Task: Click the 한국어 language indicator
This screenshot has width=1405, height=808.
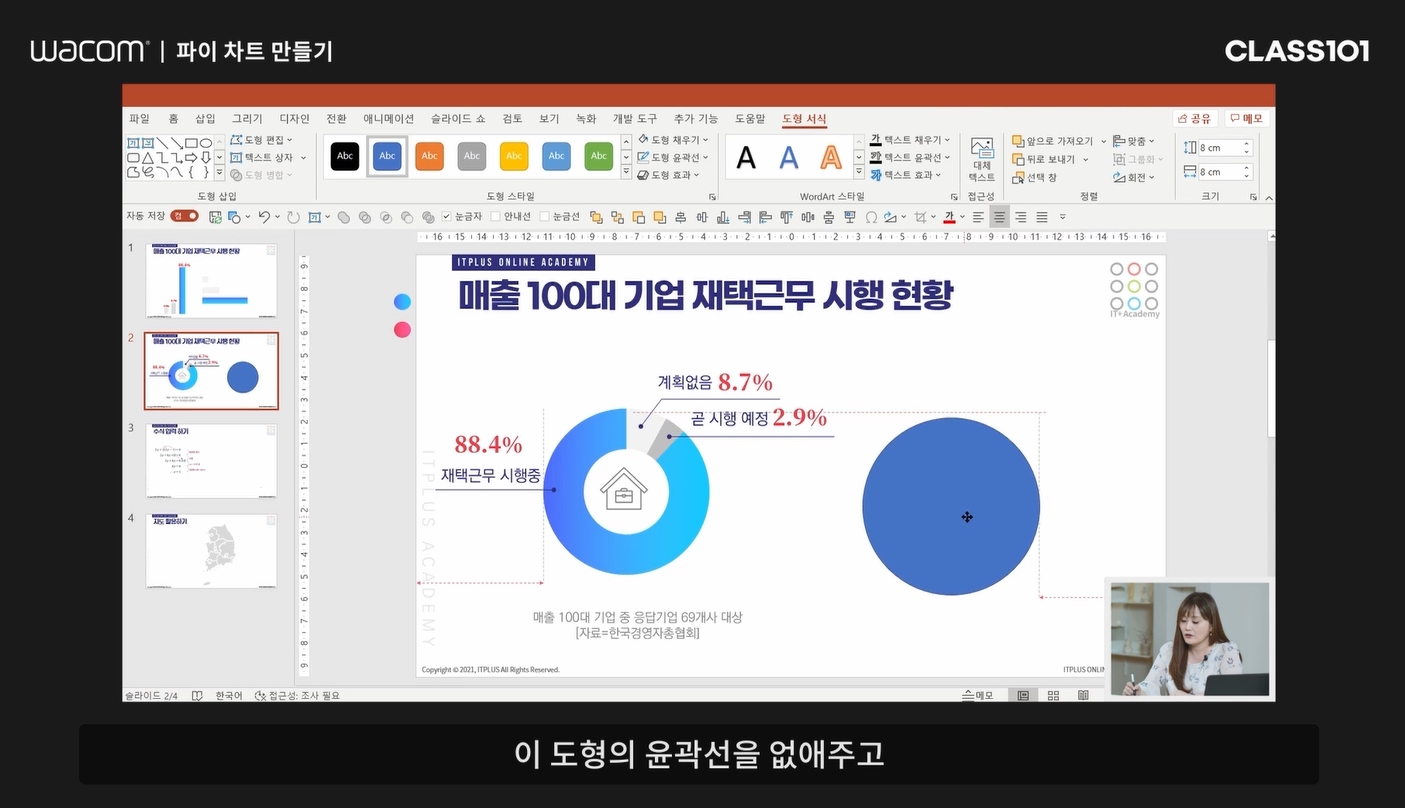Action: click(x=229, y=695)
